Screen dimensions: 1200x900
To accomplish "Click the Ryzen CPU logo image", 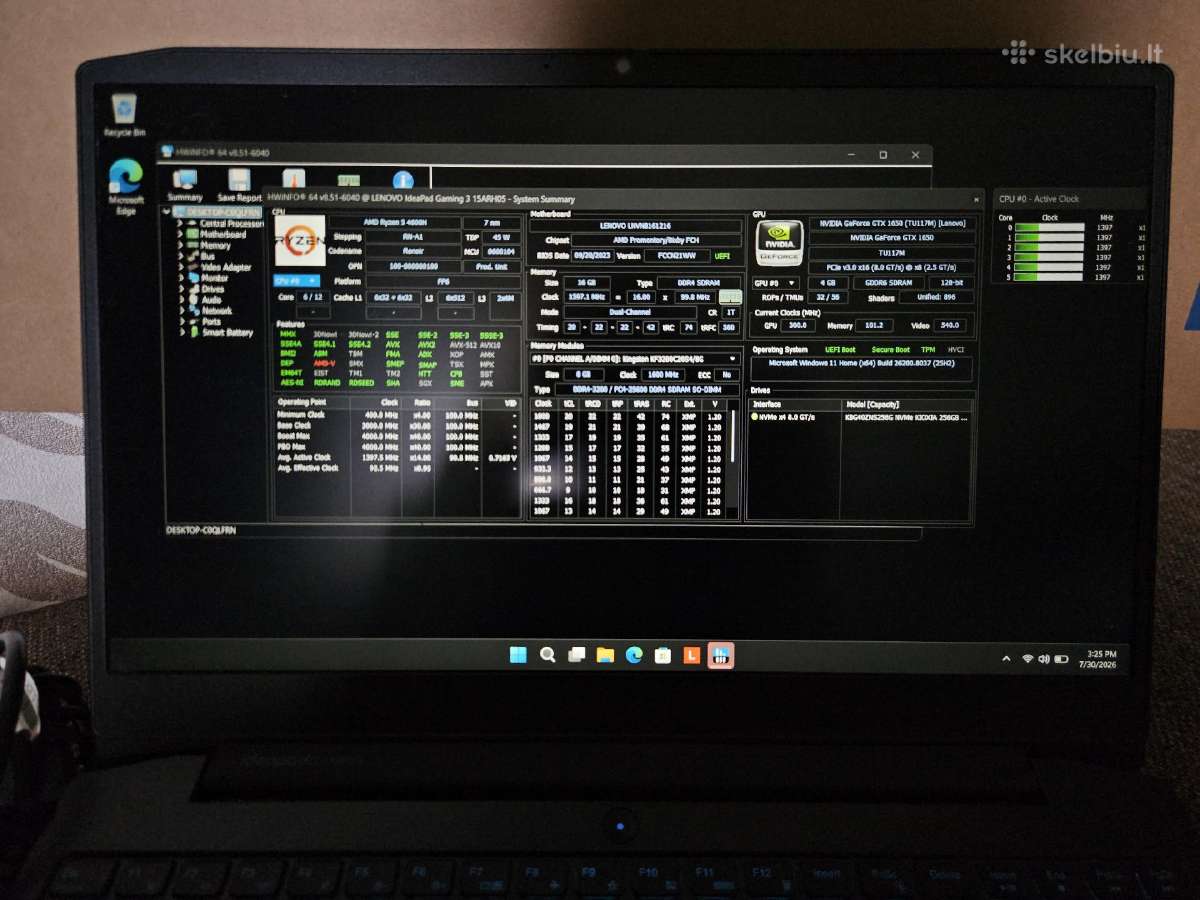I will tap(299, 240).
